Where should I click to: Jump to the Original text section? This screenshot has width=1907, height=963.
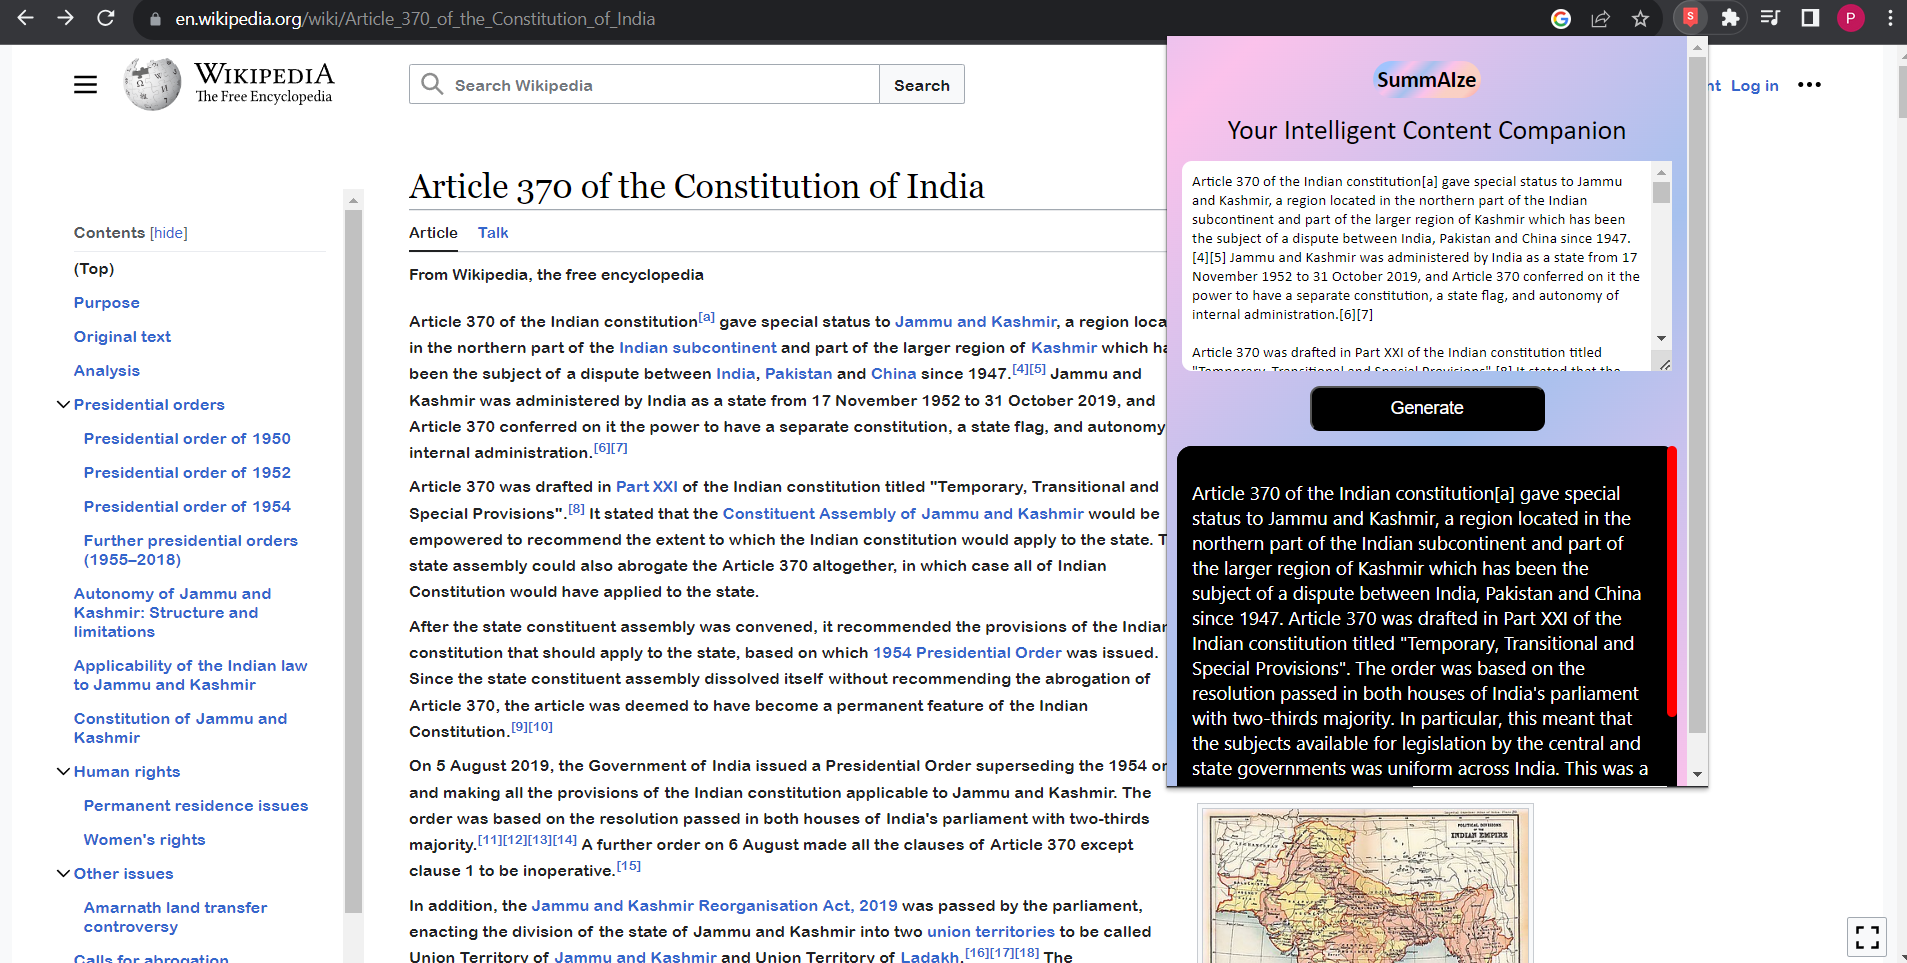[x=122, y=337]
